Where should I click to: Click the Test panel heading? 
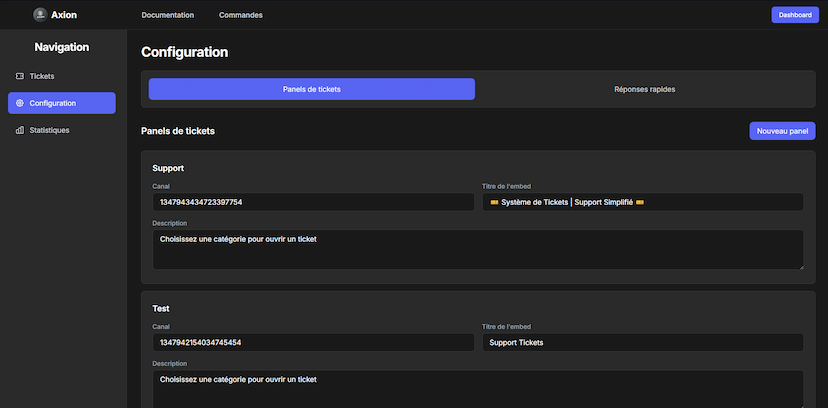pyautogui.click(x=162, y=308)
